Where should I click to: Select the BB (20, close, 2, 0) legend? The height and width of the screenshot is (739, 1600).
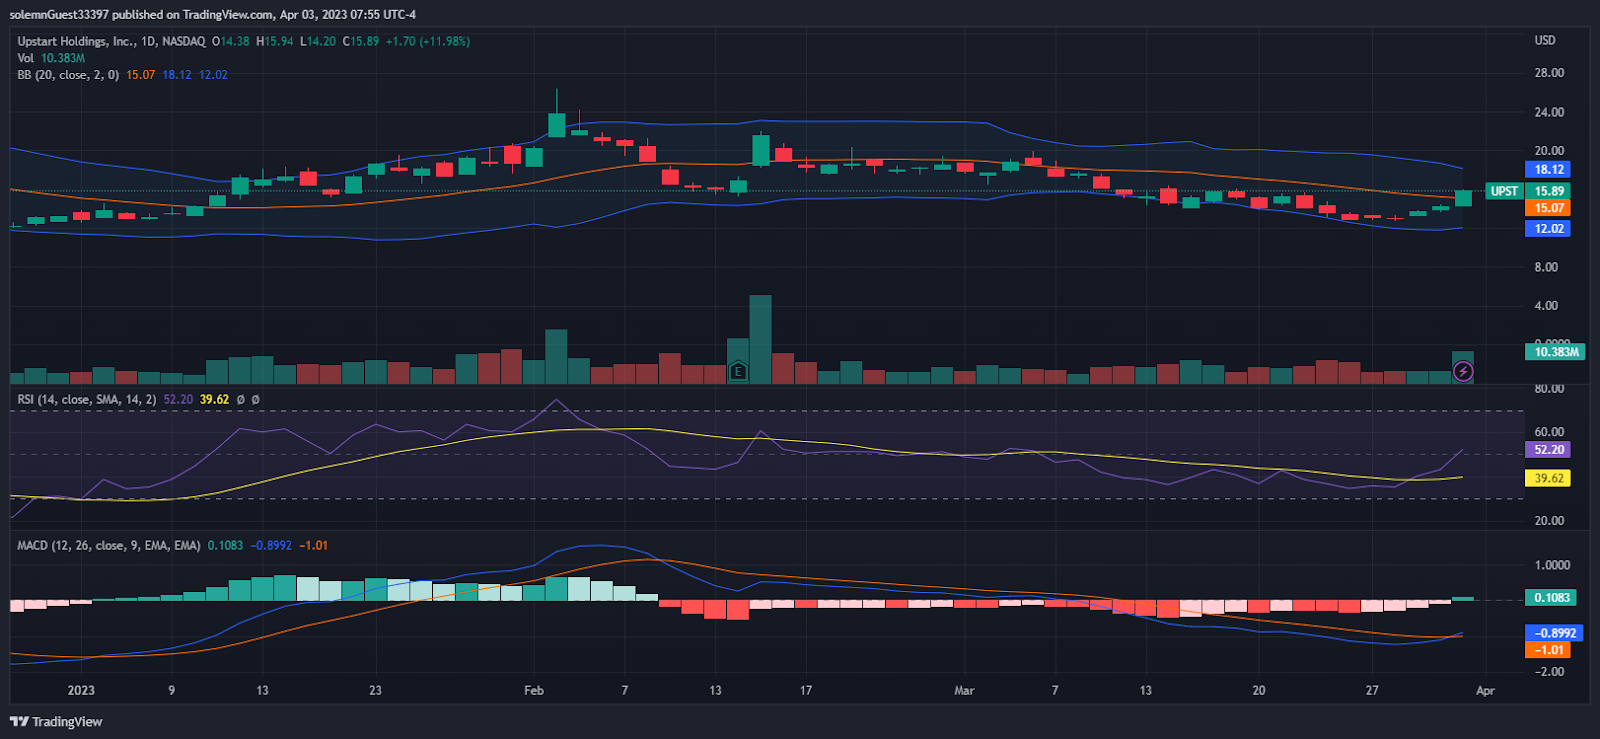[68, 75]
